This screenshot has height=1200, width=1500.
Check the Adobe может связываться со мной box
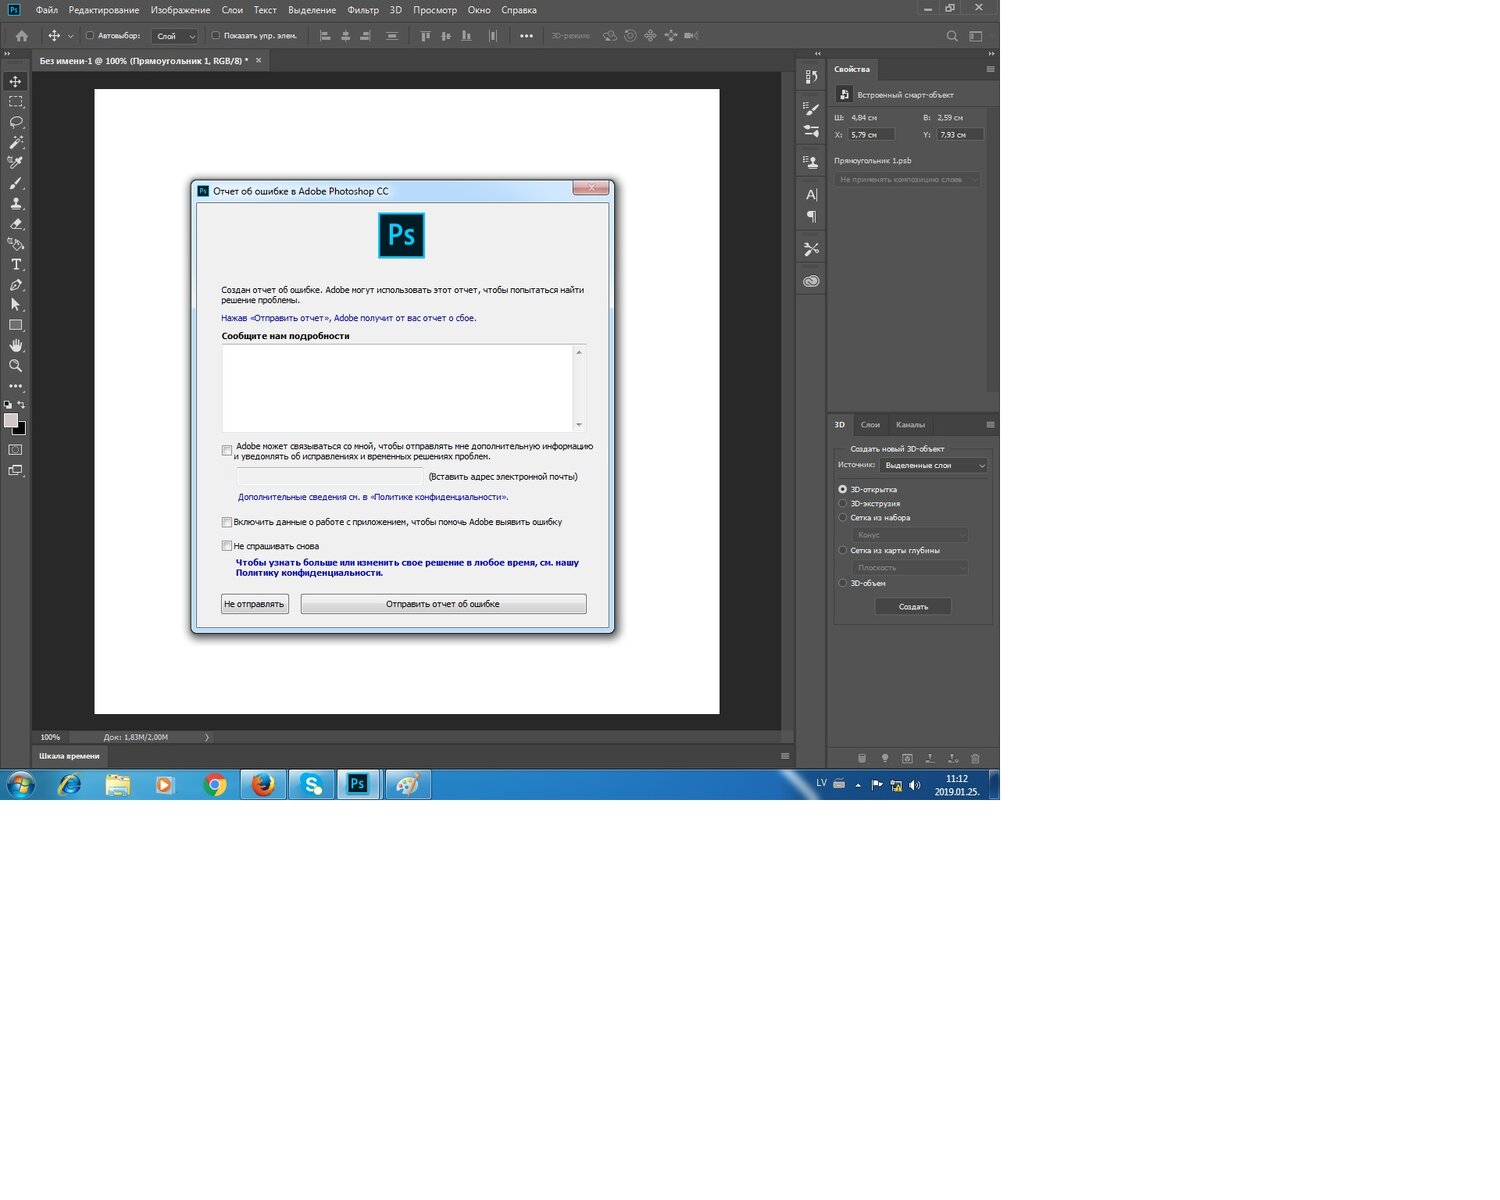point(227,451)
